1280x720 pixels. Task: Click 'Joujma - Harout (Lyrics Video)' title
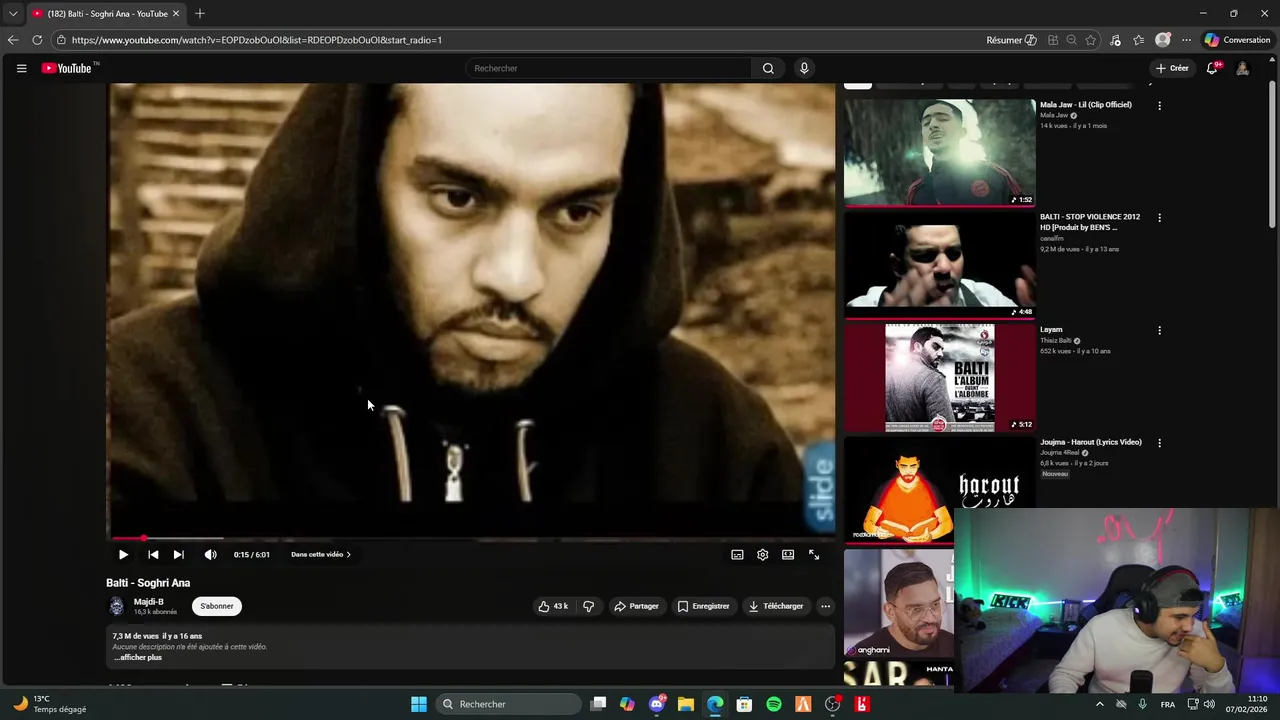tap(1091, 442)
